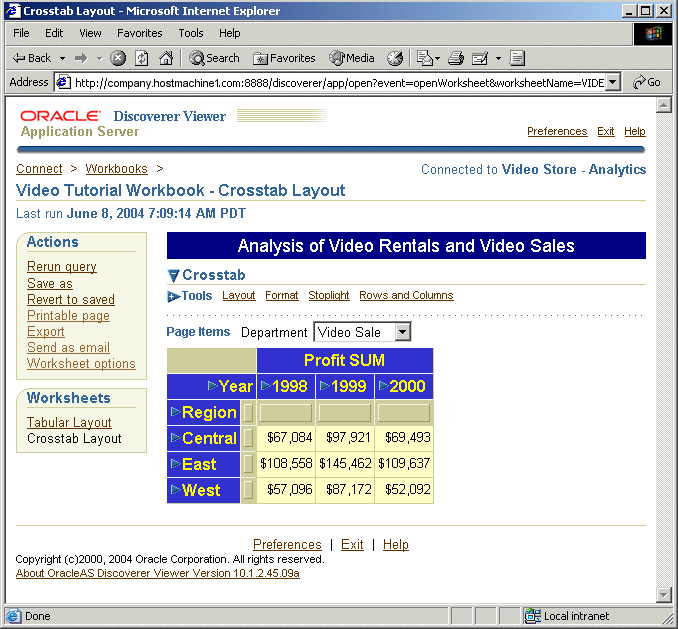Refresh the page using Refresh icon
Image resolution: width=678 pixels, height=629 pixels.
142,58
